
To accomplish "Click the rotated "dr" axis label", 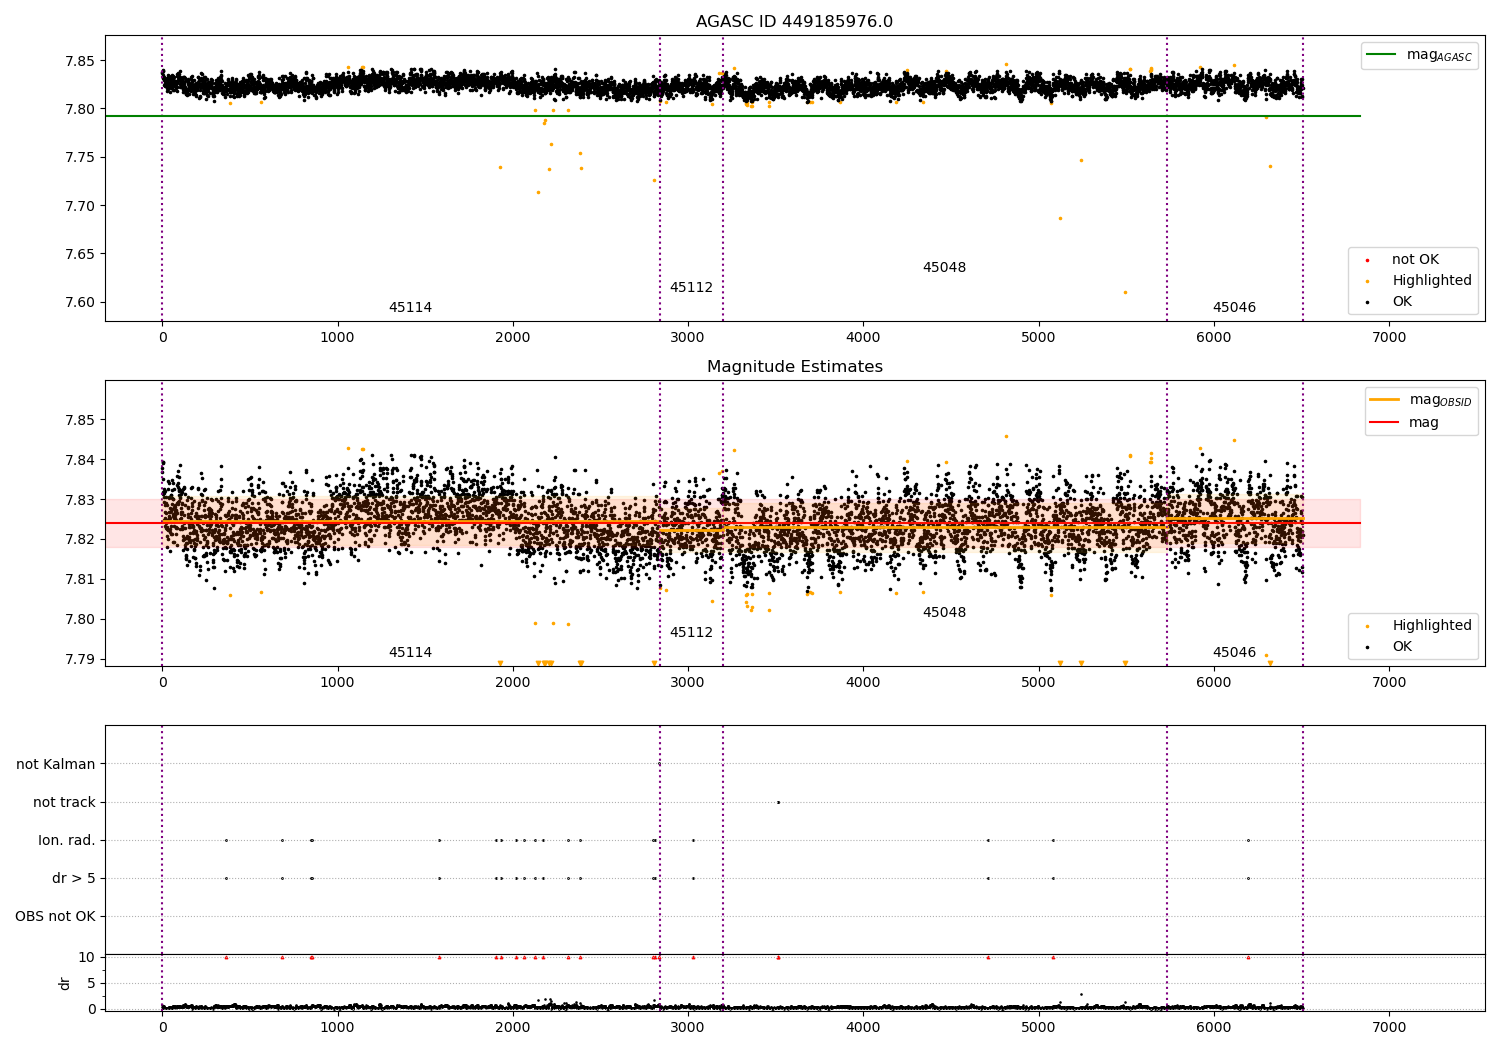I will 65,983.
